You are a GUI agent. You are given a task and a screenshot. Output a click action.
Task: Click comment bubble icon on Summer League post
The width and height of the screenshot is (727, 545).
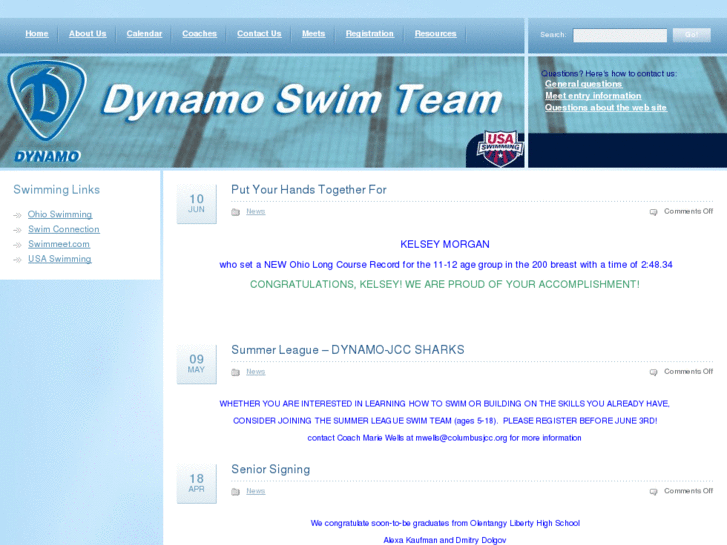(x=653, y=372)
